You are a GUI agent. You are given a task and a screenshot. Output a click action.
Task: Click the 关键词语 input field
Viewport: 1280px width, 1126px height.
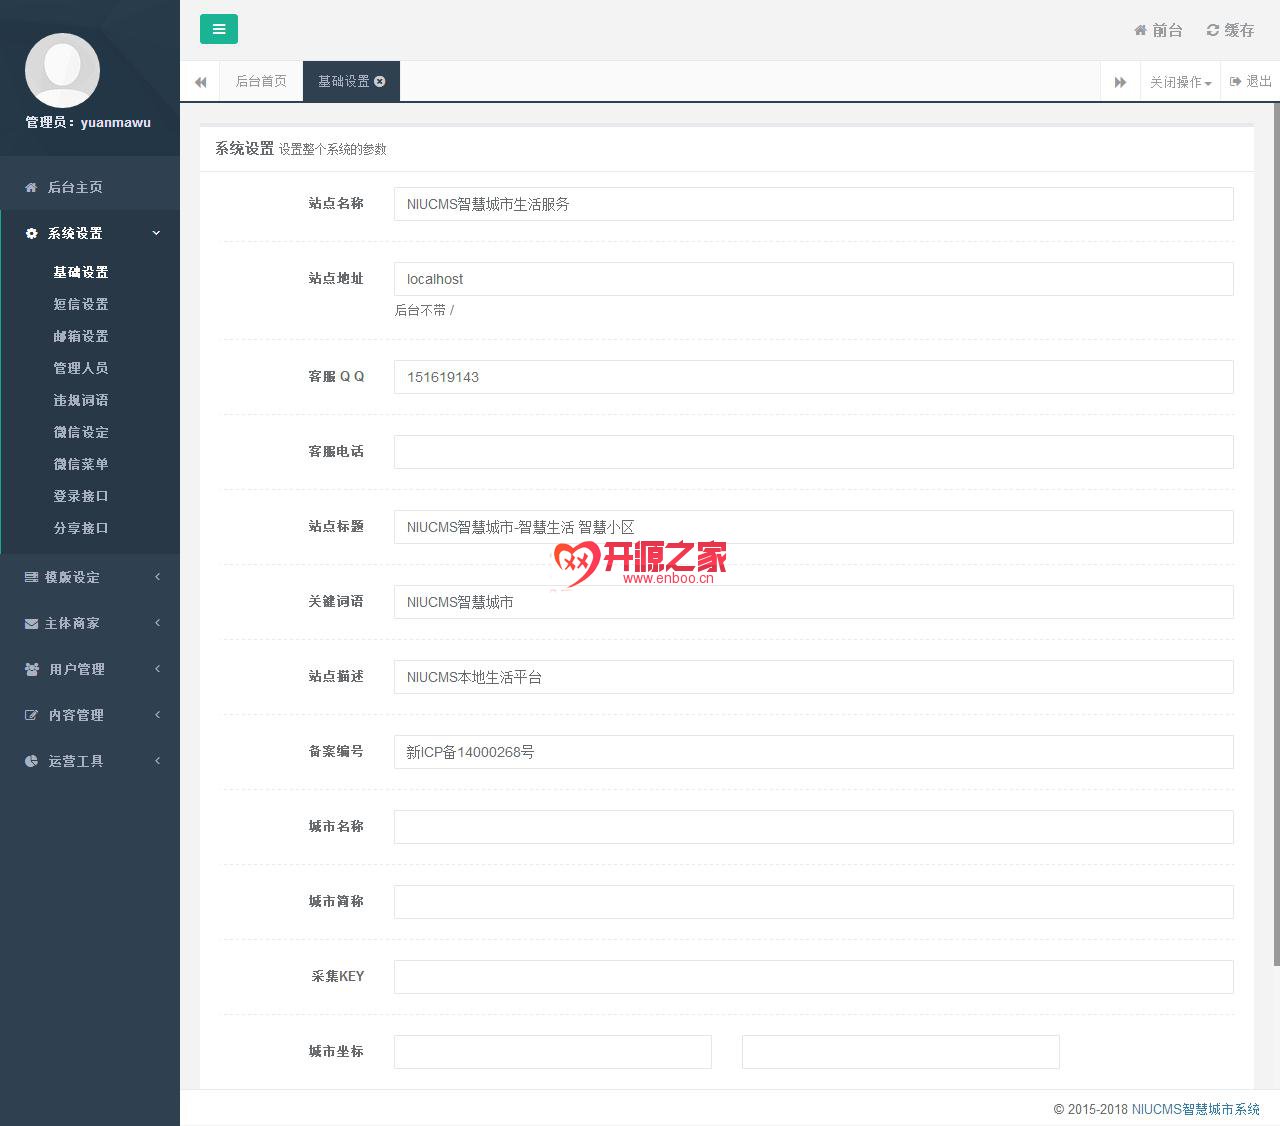[813, 602]
